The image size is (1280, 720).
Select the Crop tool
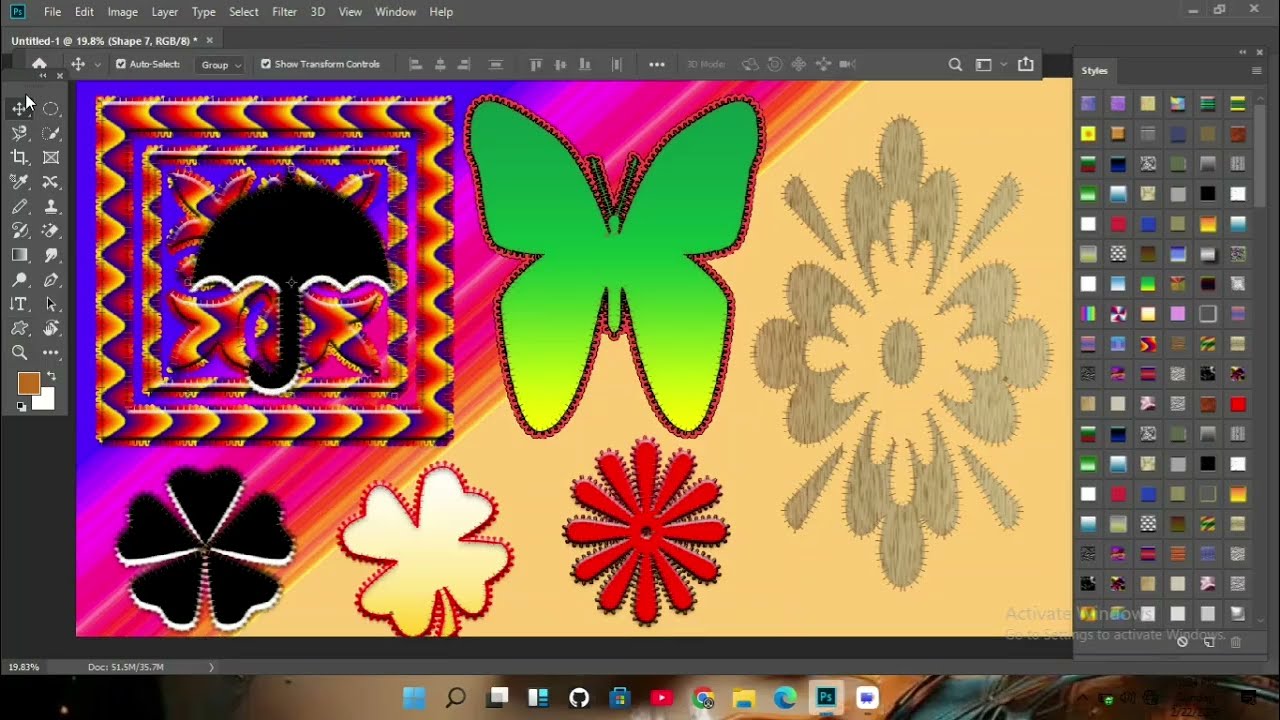[19, 157]
